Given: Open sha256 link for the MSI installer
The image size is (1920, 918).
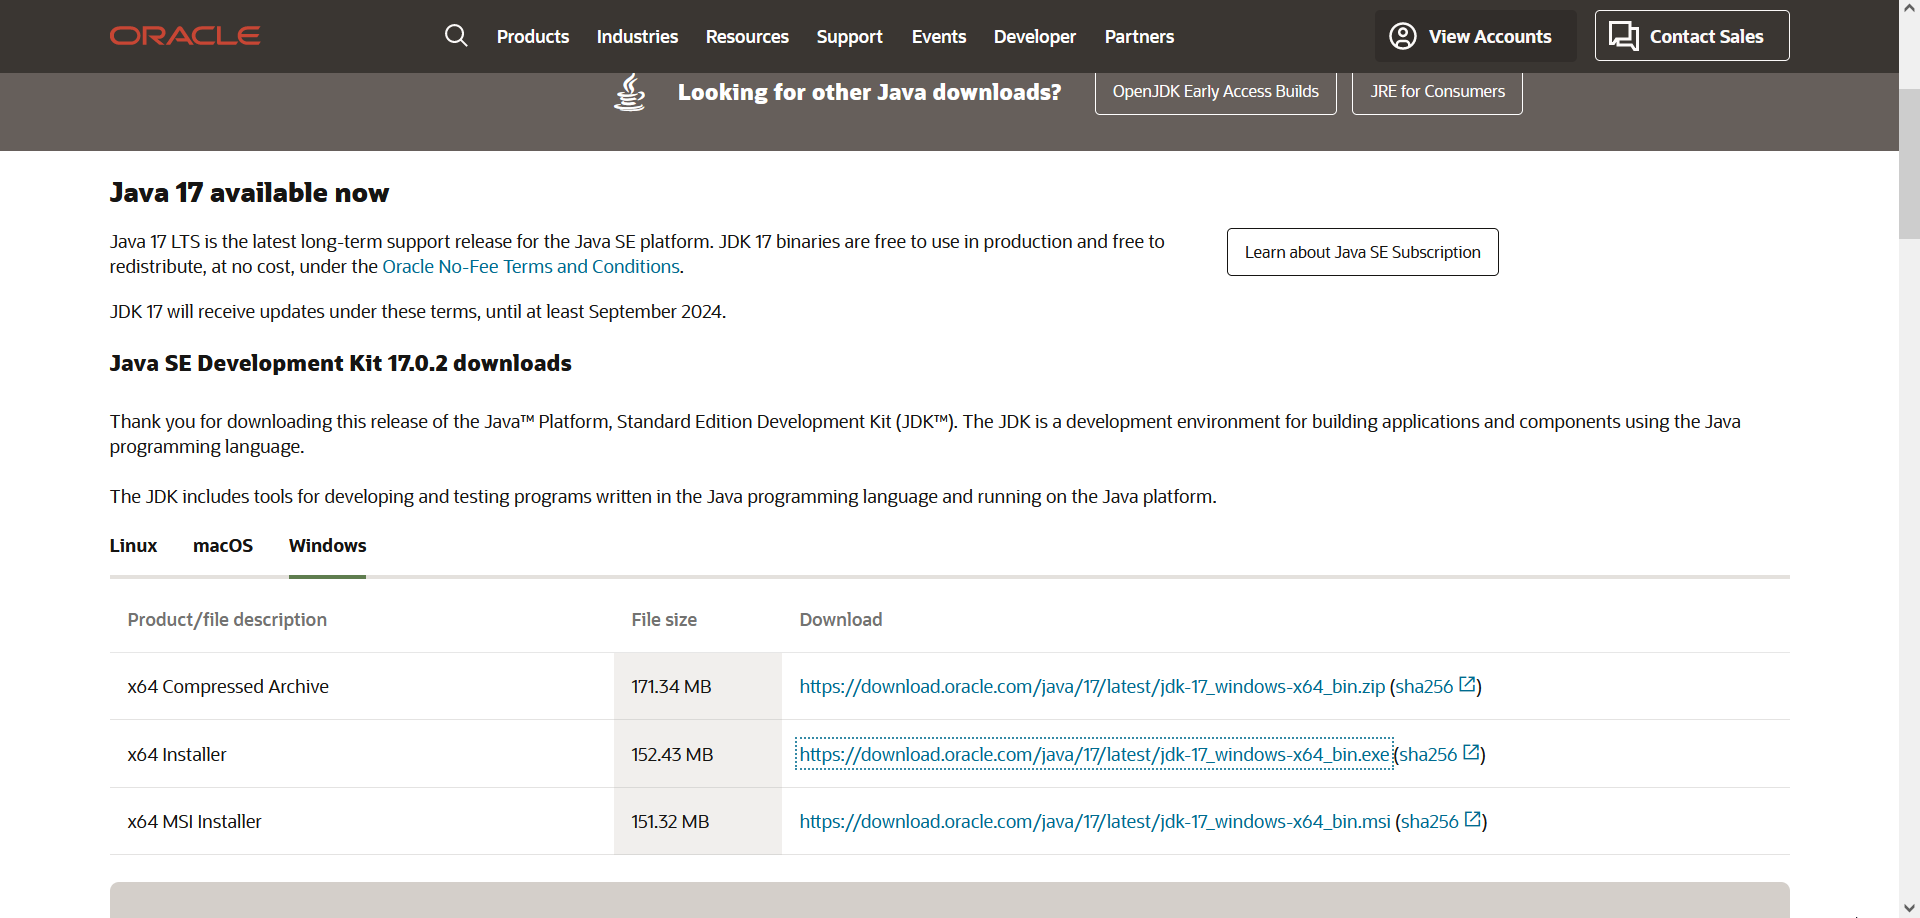Looking at the screenshot, I should pyautogui.click(x=1430, y=822).
